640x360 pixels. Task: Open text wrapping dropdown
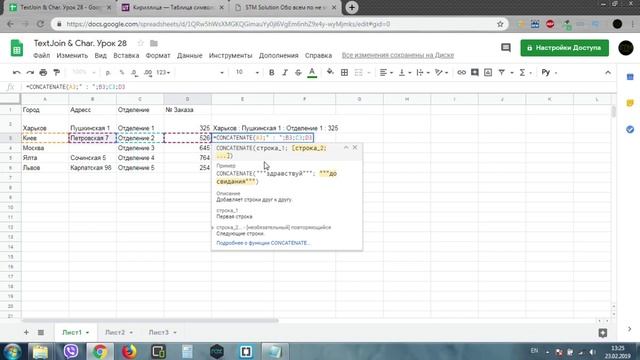(422, 73)
